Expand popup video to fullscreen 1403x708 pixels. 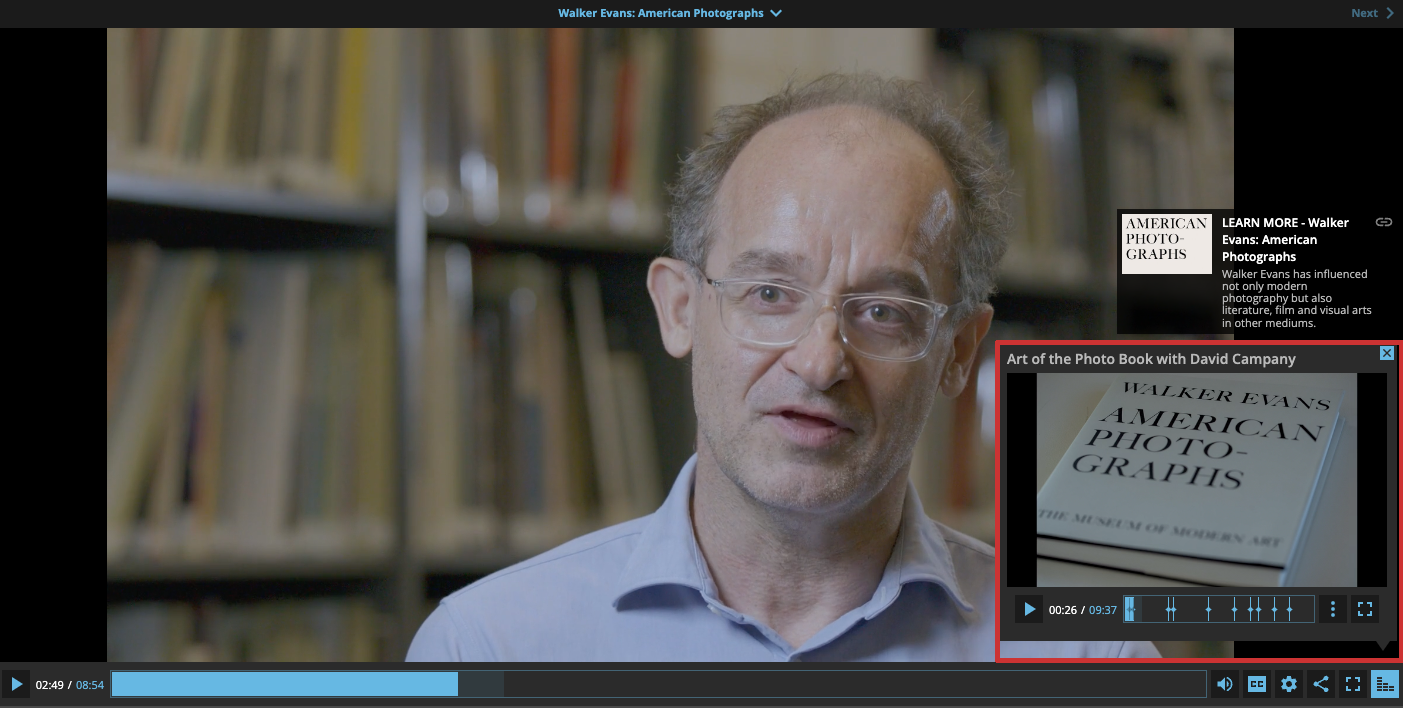click(x=1366, y=609)
